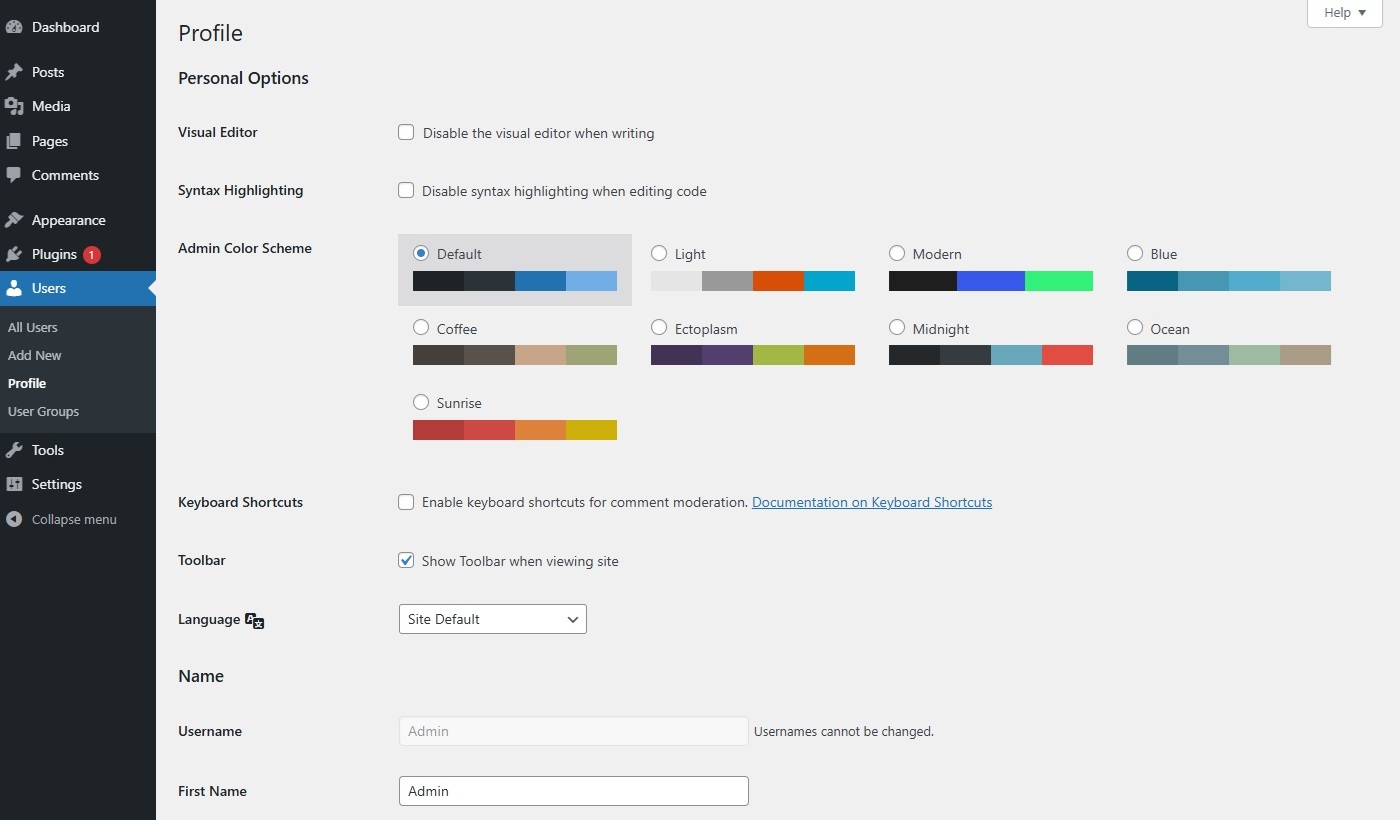Viewport: 1400px width, 820px height.
Task: Select Profile in the Users submenu
Action: (x=27, y=383)
